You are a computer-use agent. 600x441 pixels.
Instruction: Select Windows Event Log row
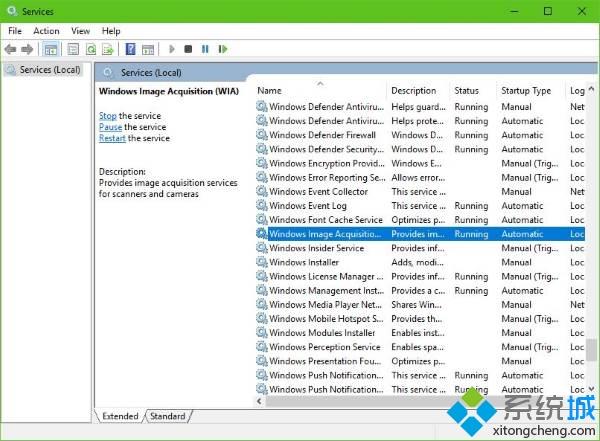coord(420,206)
